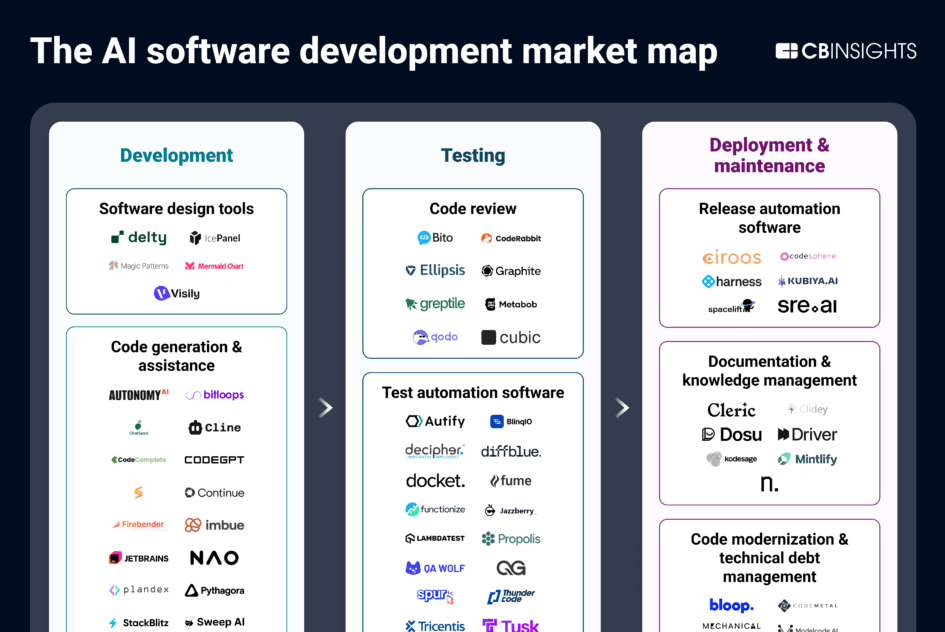
Task: Open the Graphite logo
Action: click(x=511, y=271)
